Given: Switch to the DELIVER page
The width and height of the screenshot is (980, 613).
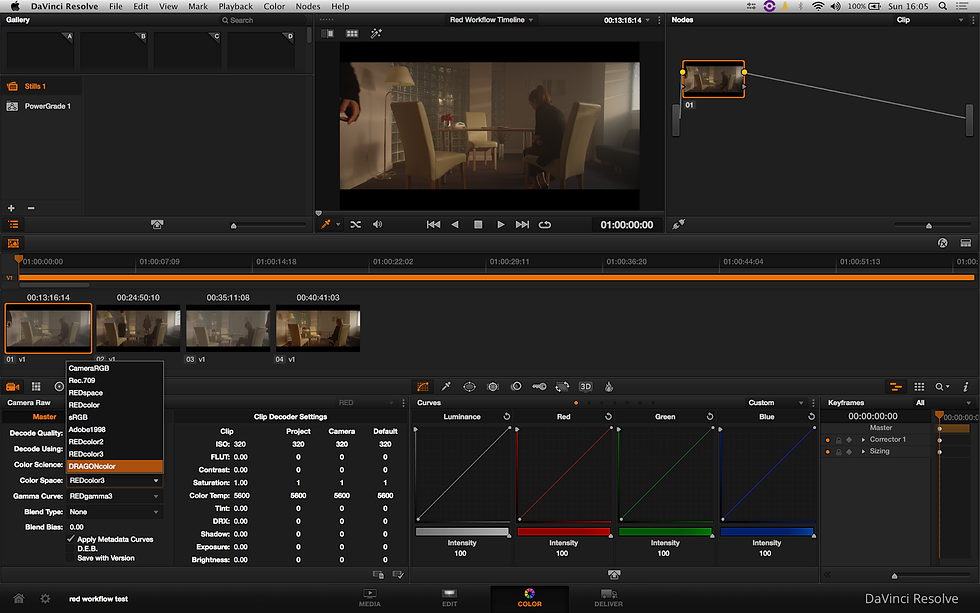Looking at the screenshot, I should 608,598.
